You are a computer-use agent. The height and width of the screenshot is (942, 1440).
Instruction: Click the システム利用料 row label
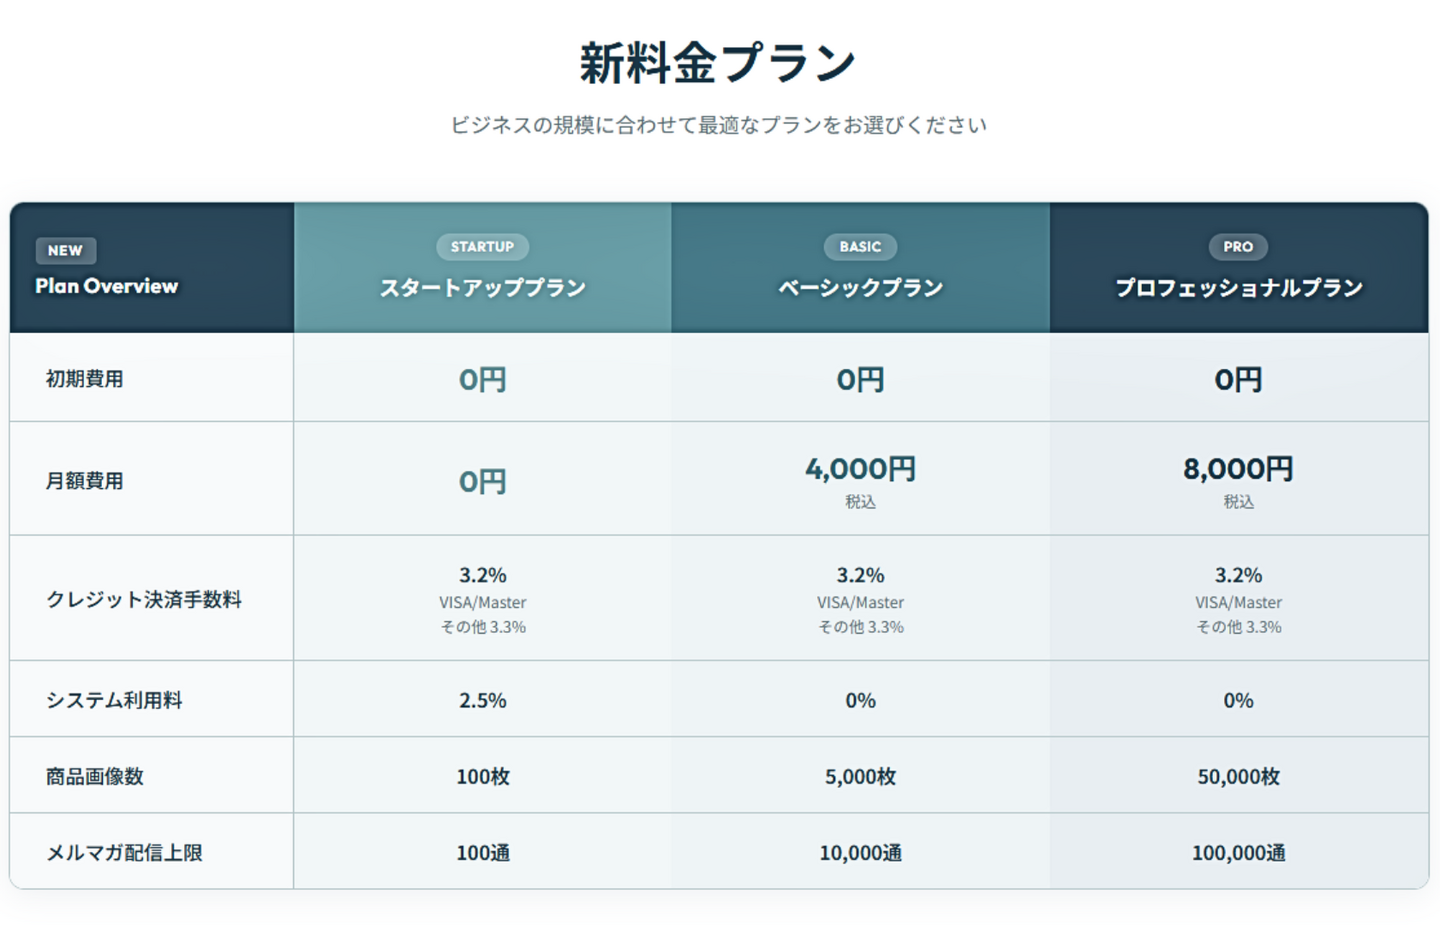(x=114, y=700)
